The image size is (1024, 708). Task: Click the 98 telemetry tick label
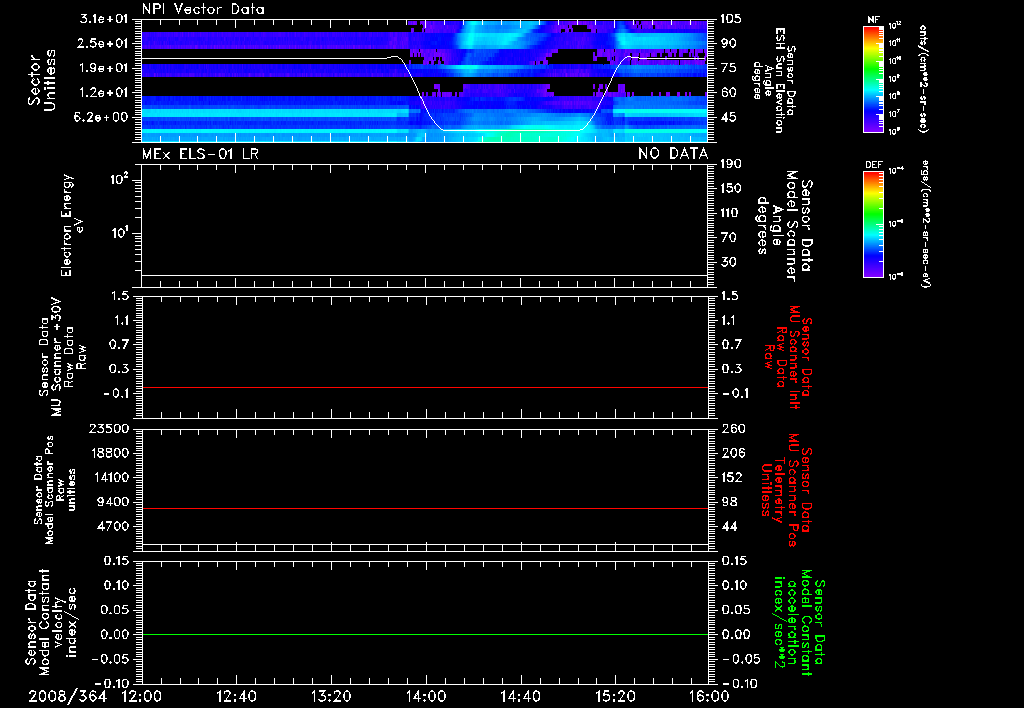click(x=729, y=502)
